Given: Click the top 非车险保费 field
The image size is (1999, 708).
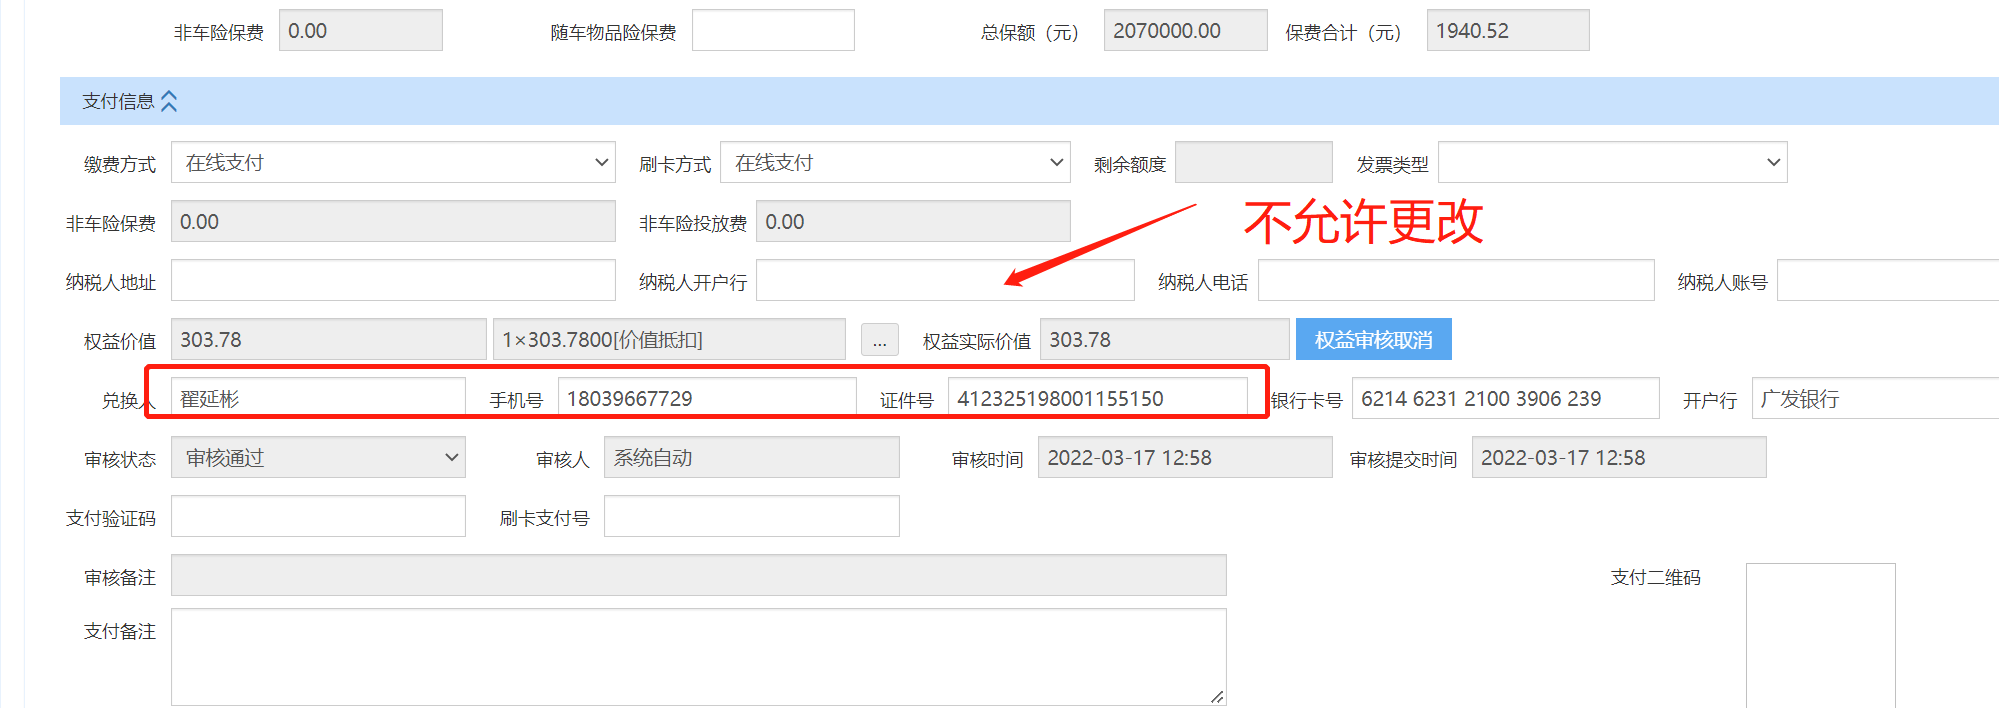Looking at the screenshot, I should (x=360, y=30).
